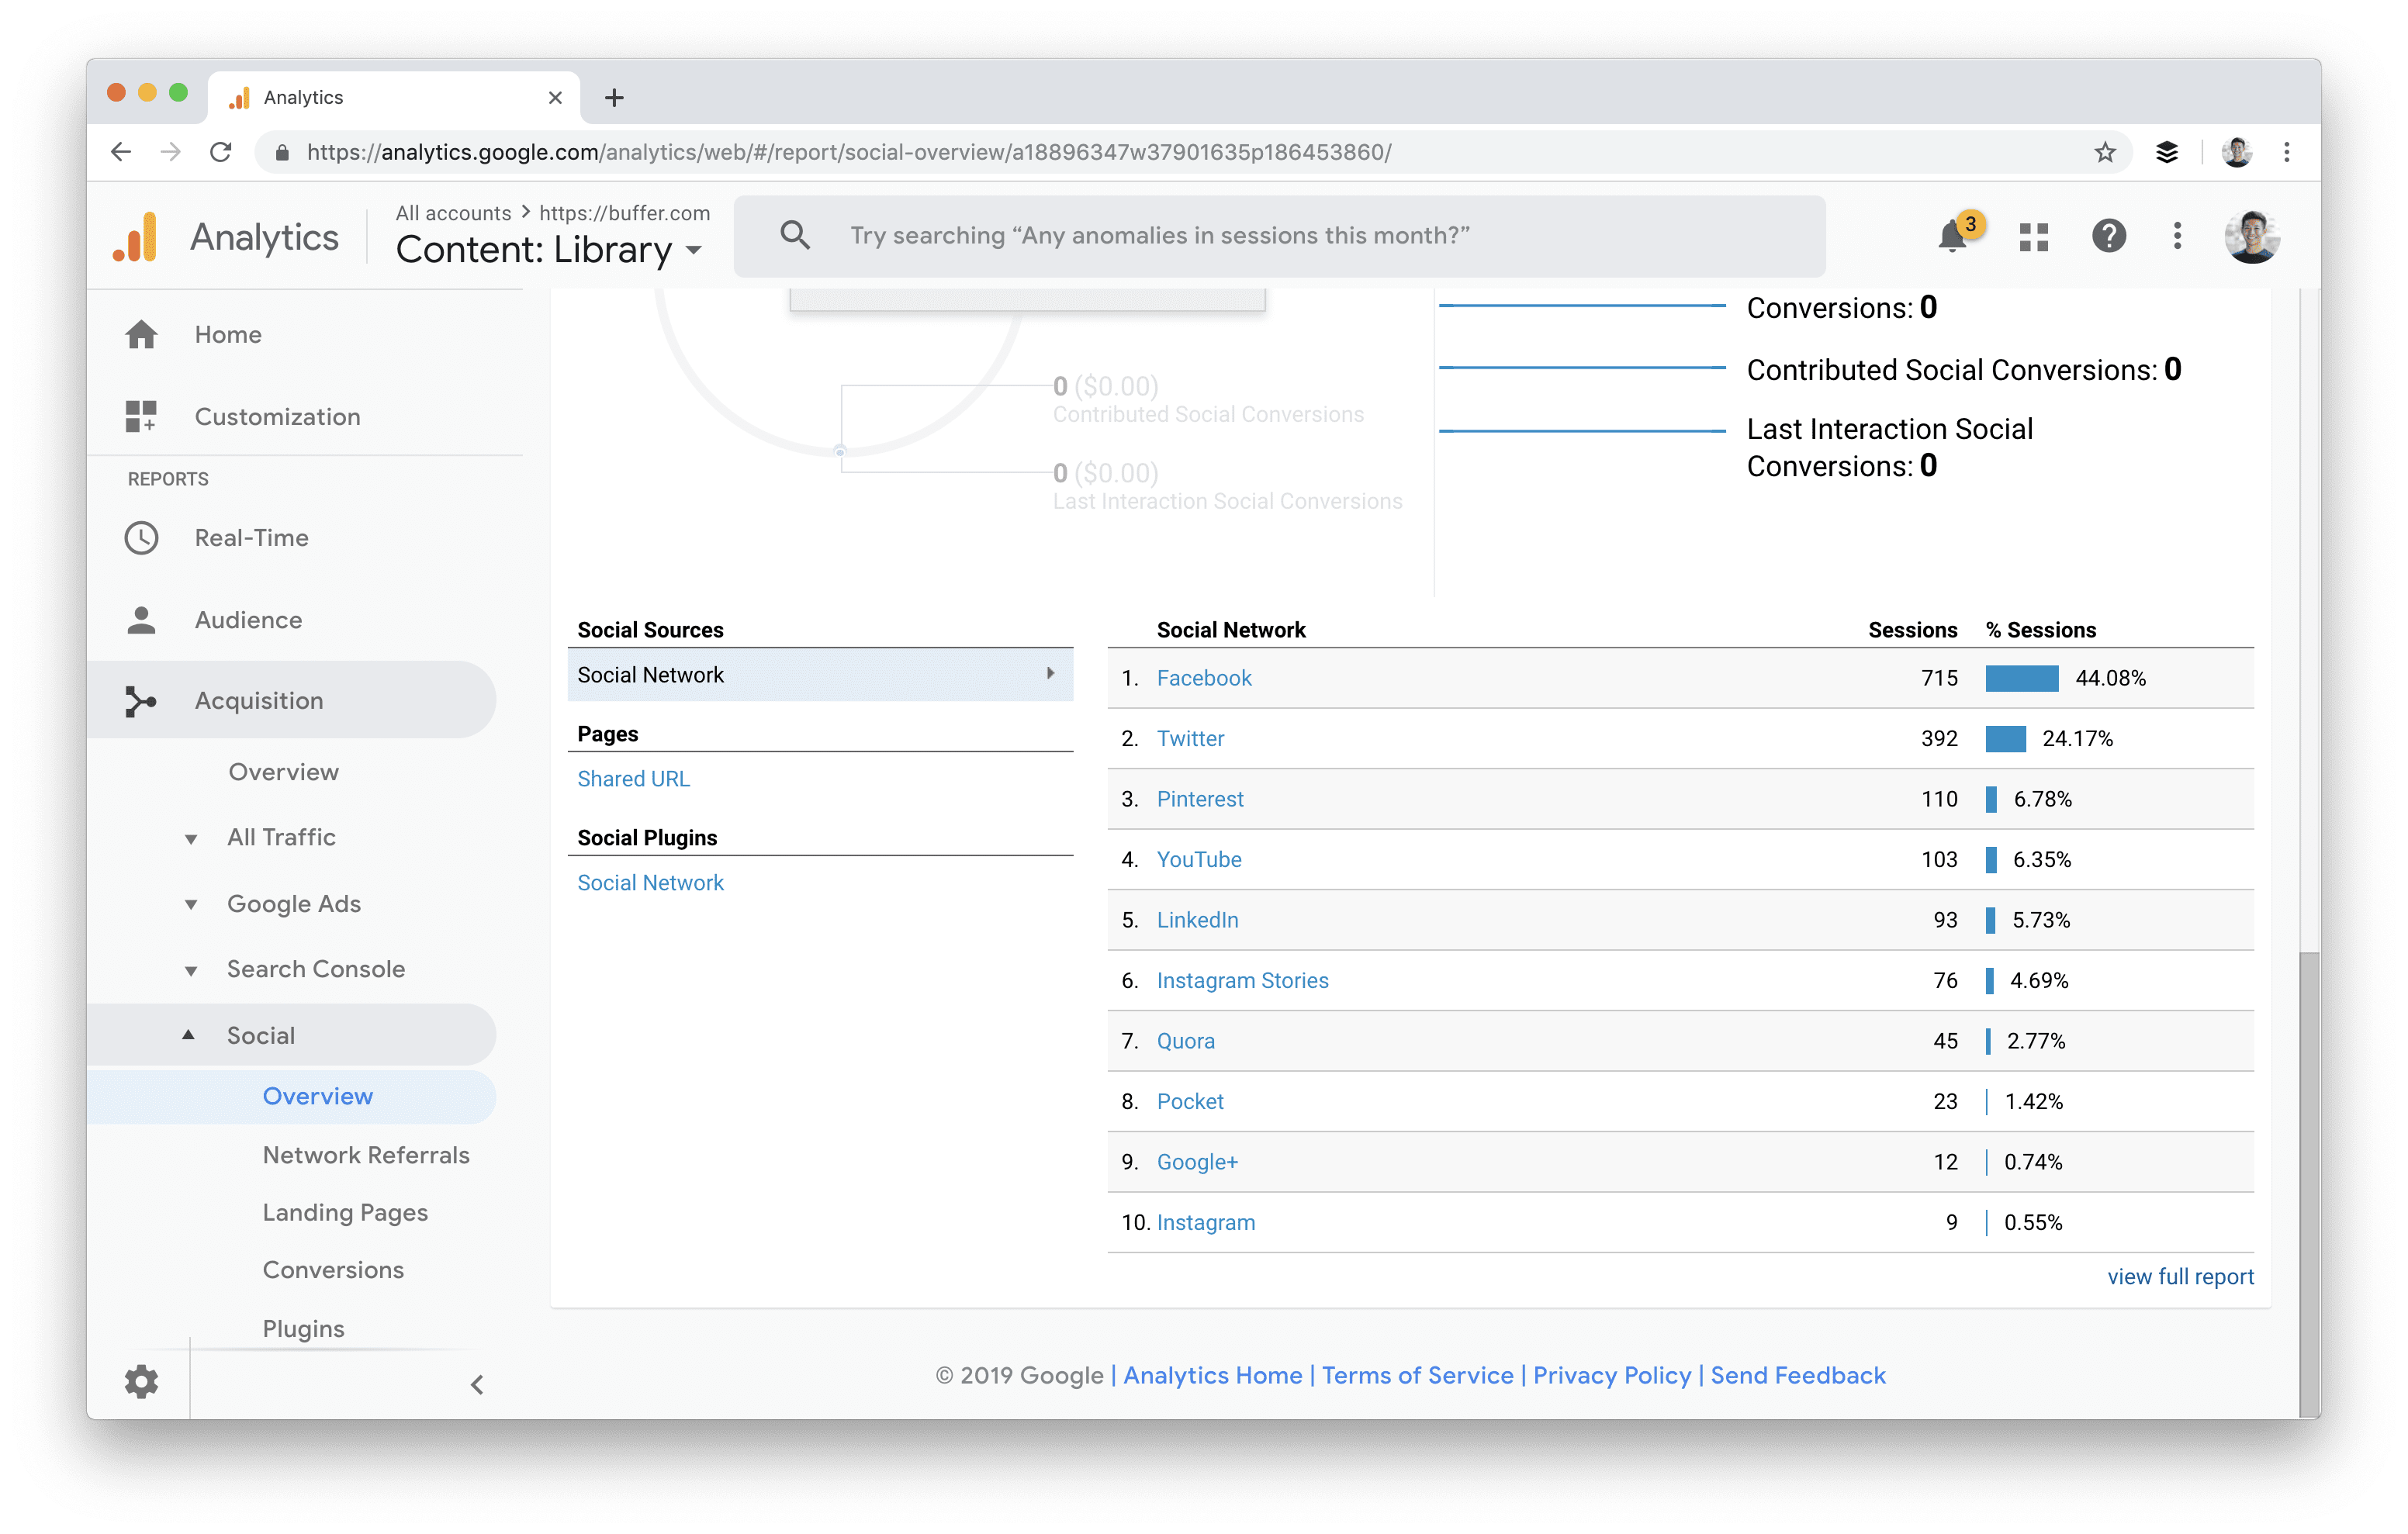This screenshot has width=2408, height=1534.
Task: Open Analytics Home footer link
Action: tap(1212, 1375)
